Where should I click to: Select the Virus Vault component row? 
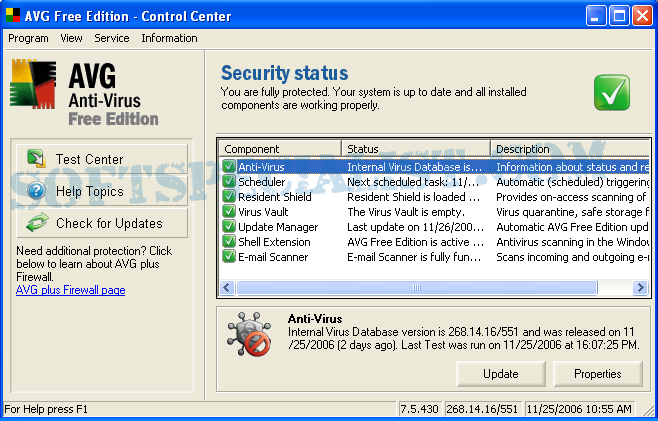click(434, 212)
